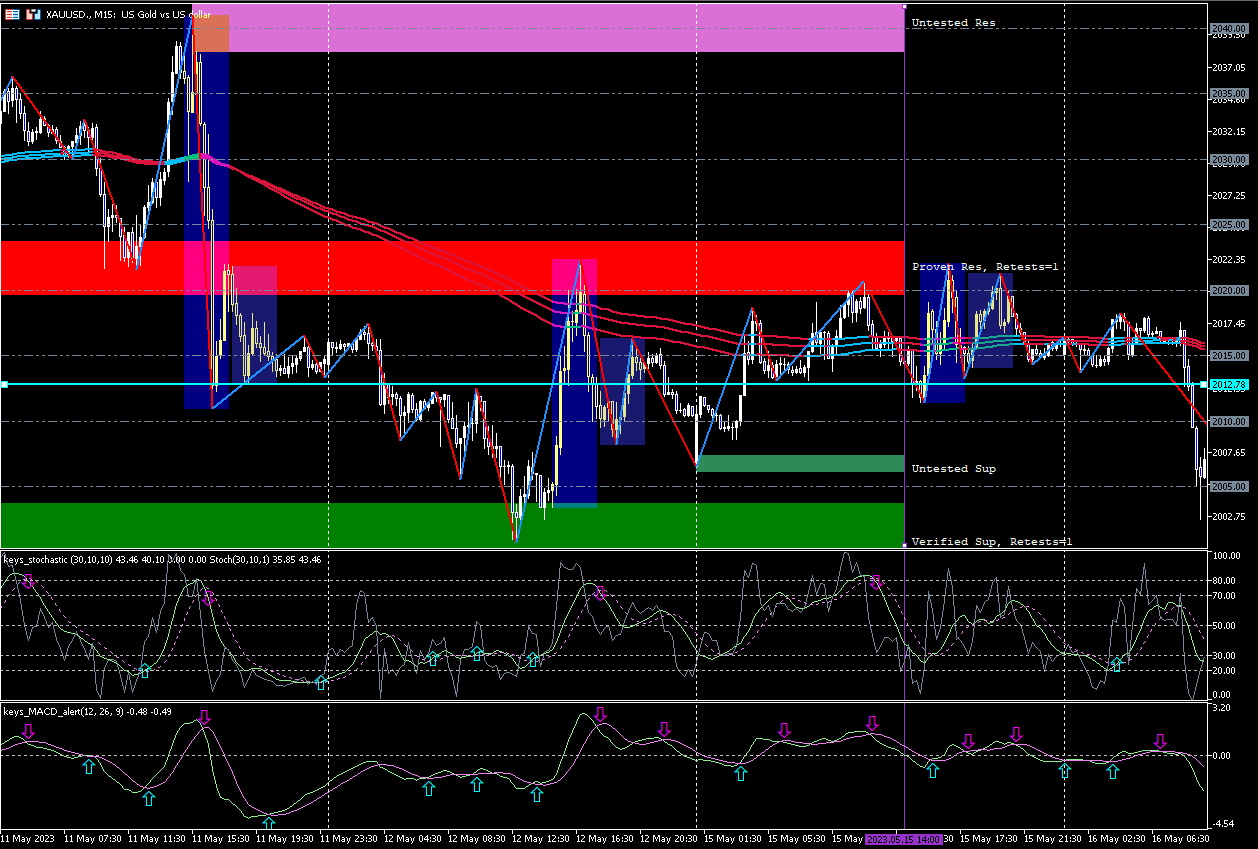The height and width of the screenshot is (849, 1258).
Task: Click the 2020.00 price level label
Action: pos(1227,290)
